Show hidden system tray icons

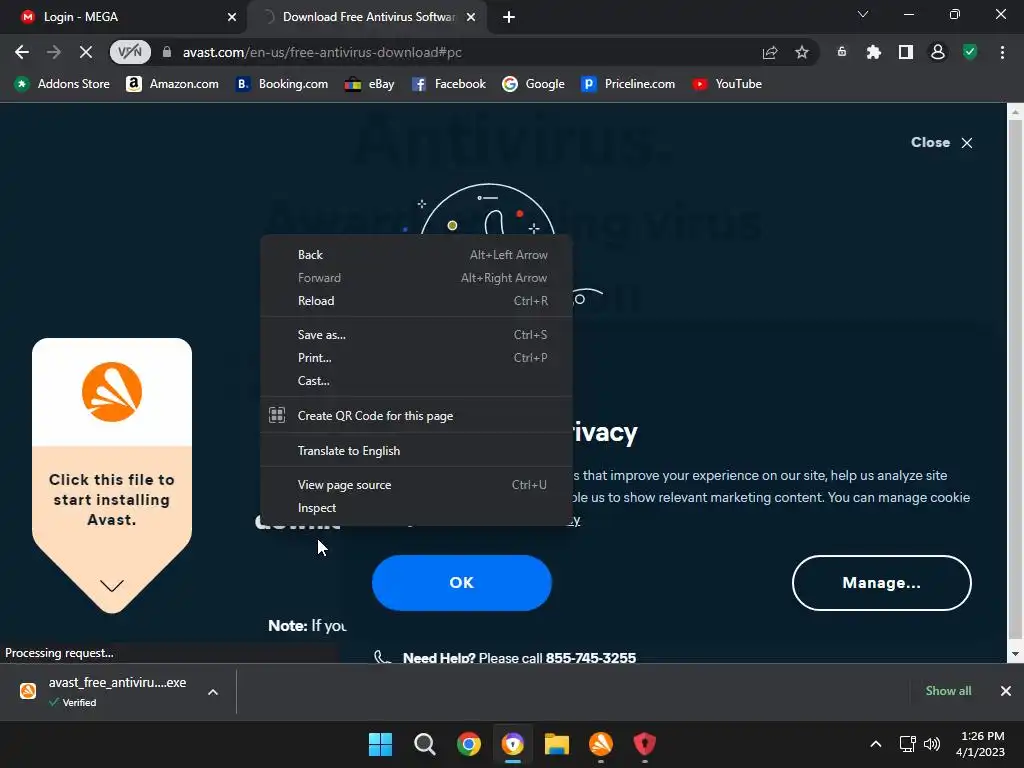pyautogui.click(x=876, y=744)
